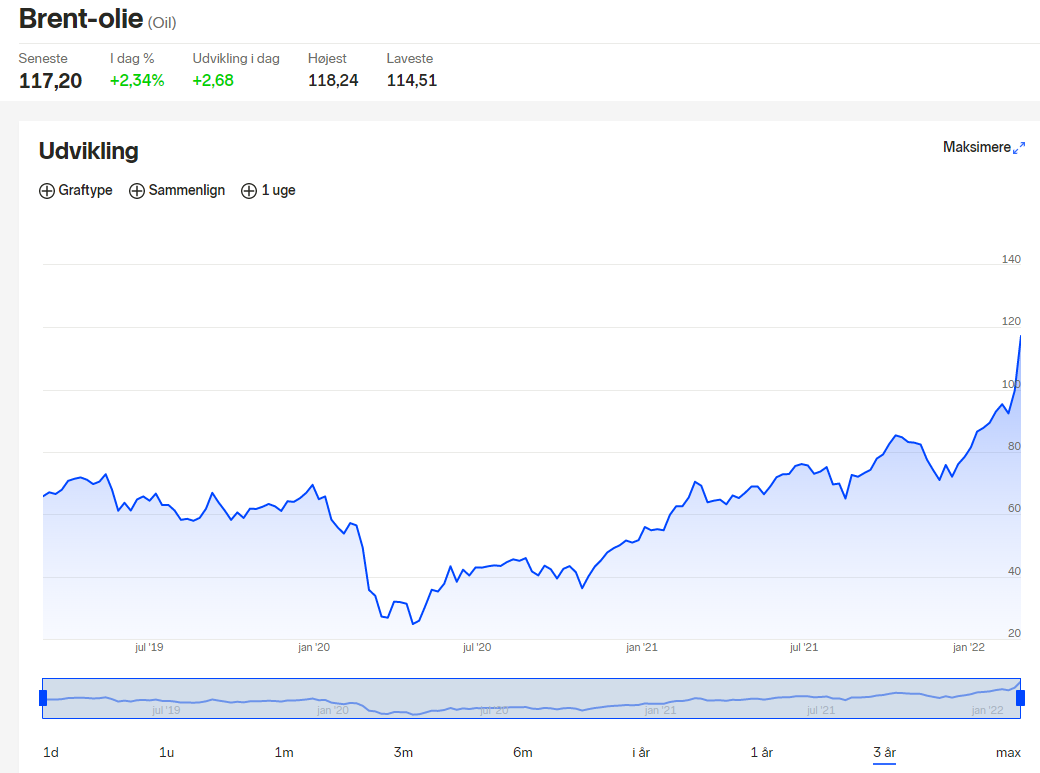Click the plus icon beside 1 uge
The height and width of the screenshot is (773, 1040).
tap(249, 191)
